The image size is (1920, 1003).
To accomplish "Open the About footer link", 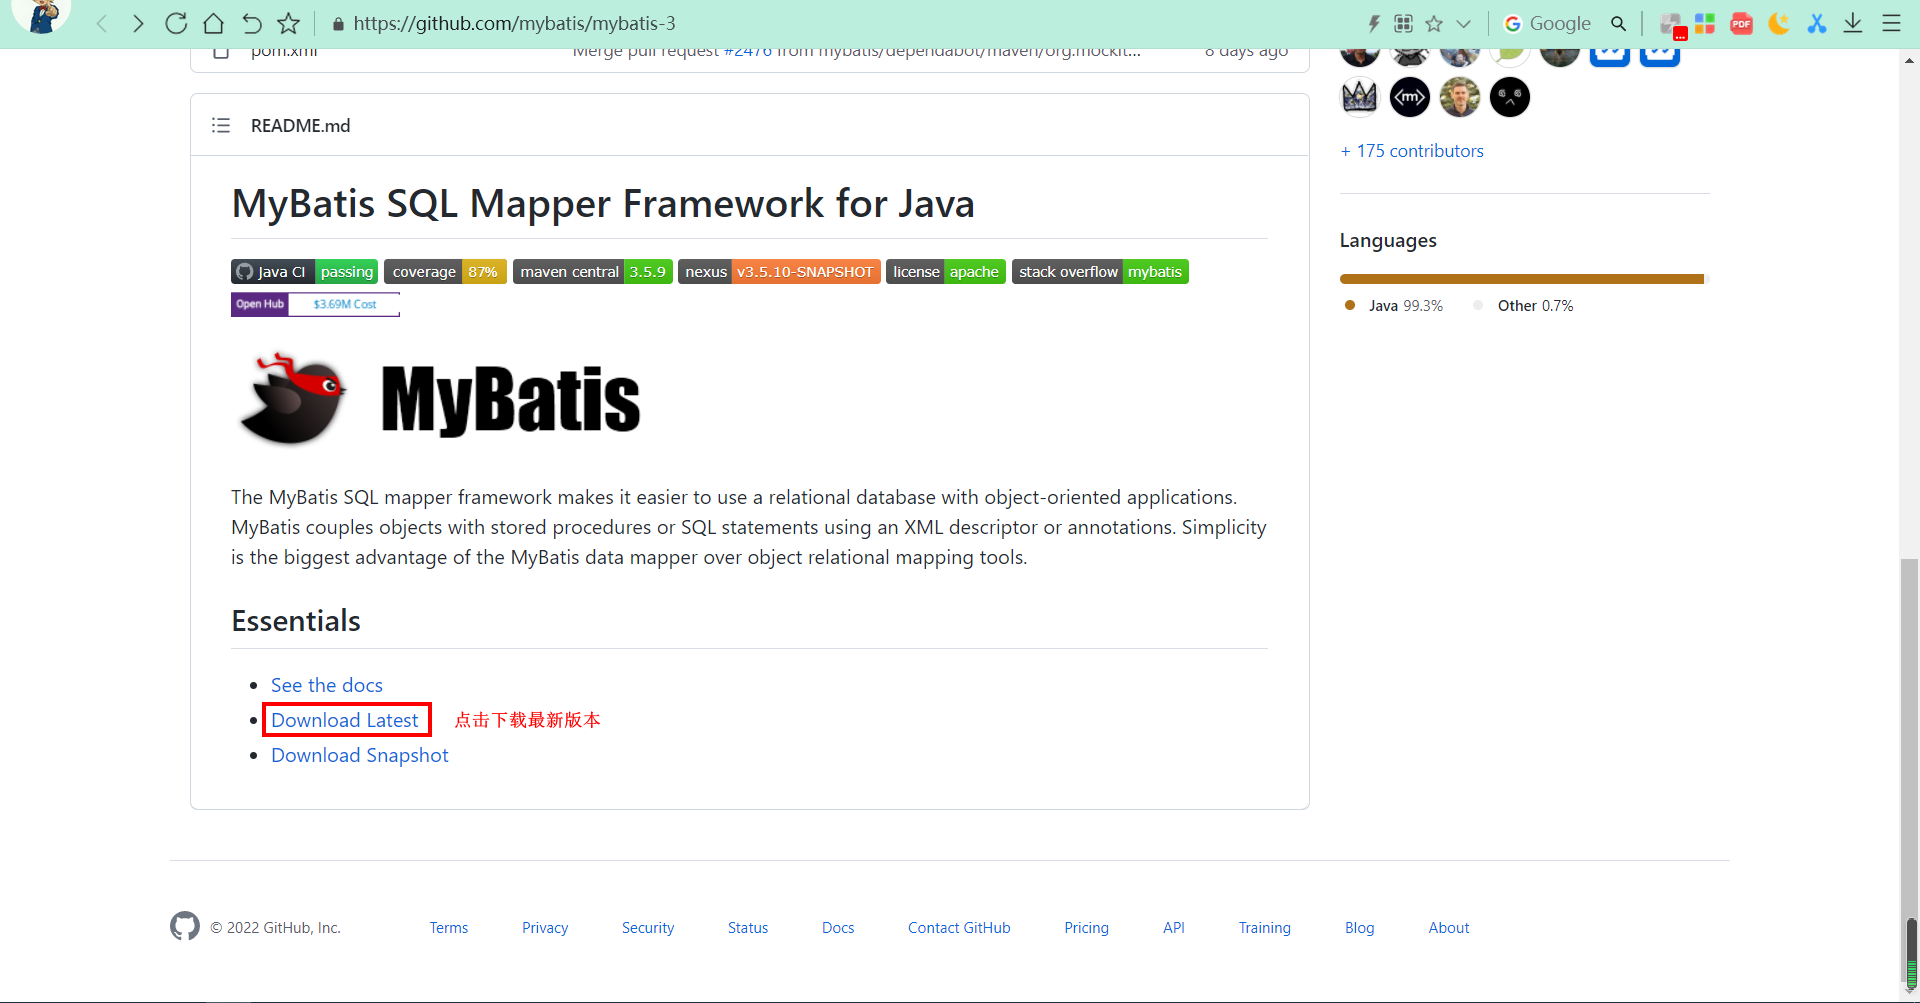I will point(1449,928).
